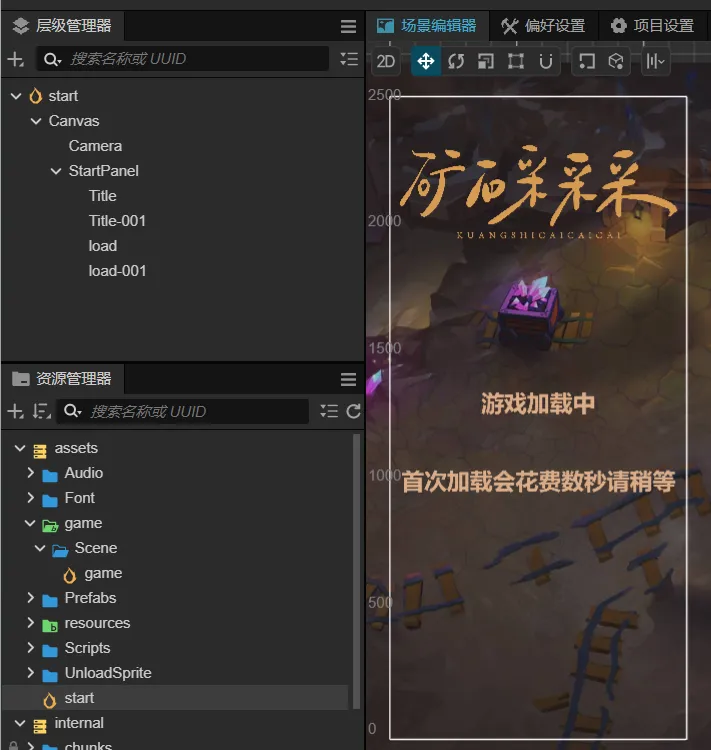Click the magnet snap settings icon
Viewport: 711px width, 750px height.
[x=546, y=61]
